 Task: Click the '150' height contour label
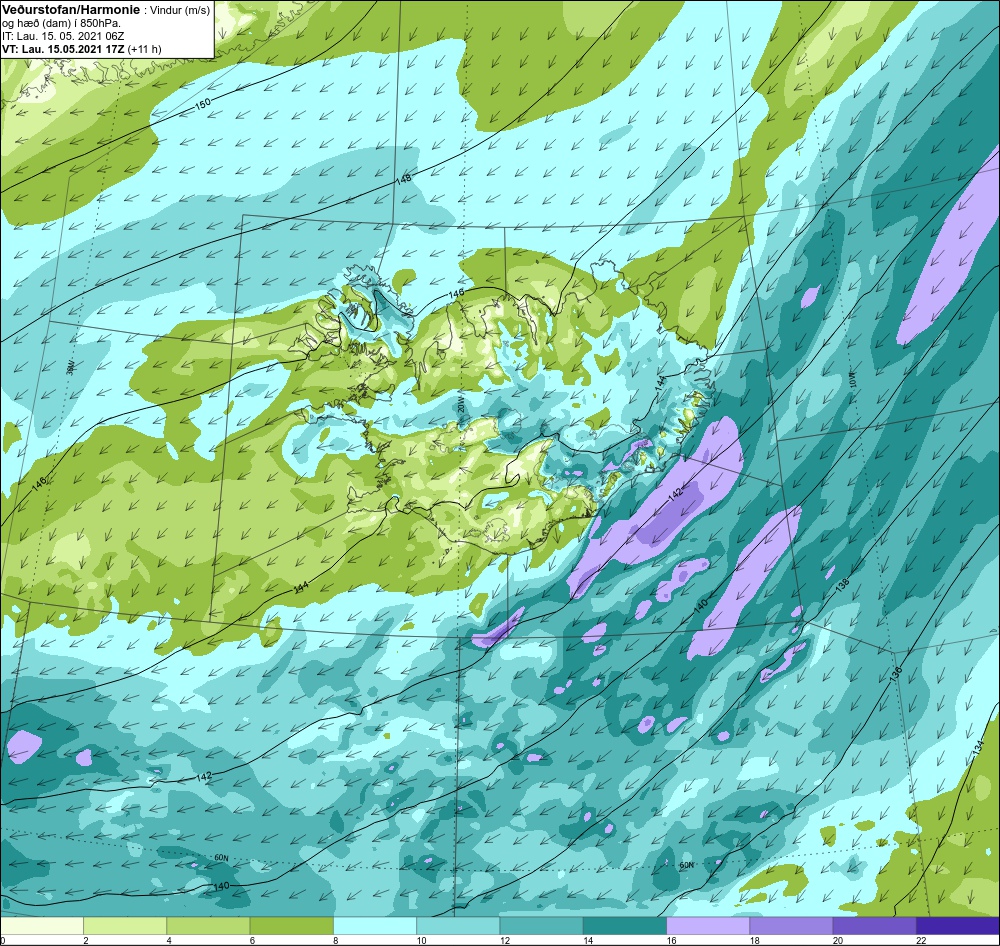(202, 105)
